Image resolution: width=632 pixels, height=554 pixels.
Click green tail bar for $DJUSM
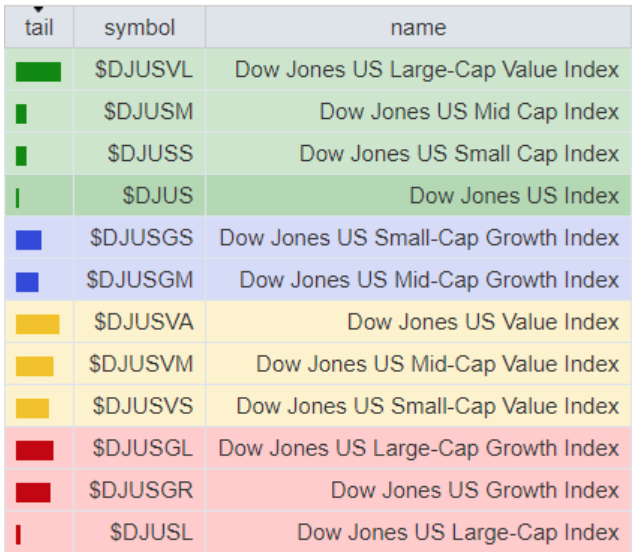pos(21,114)
